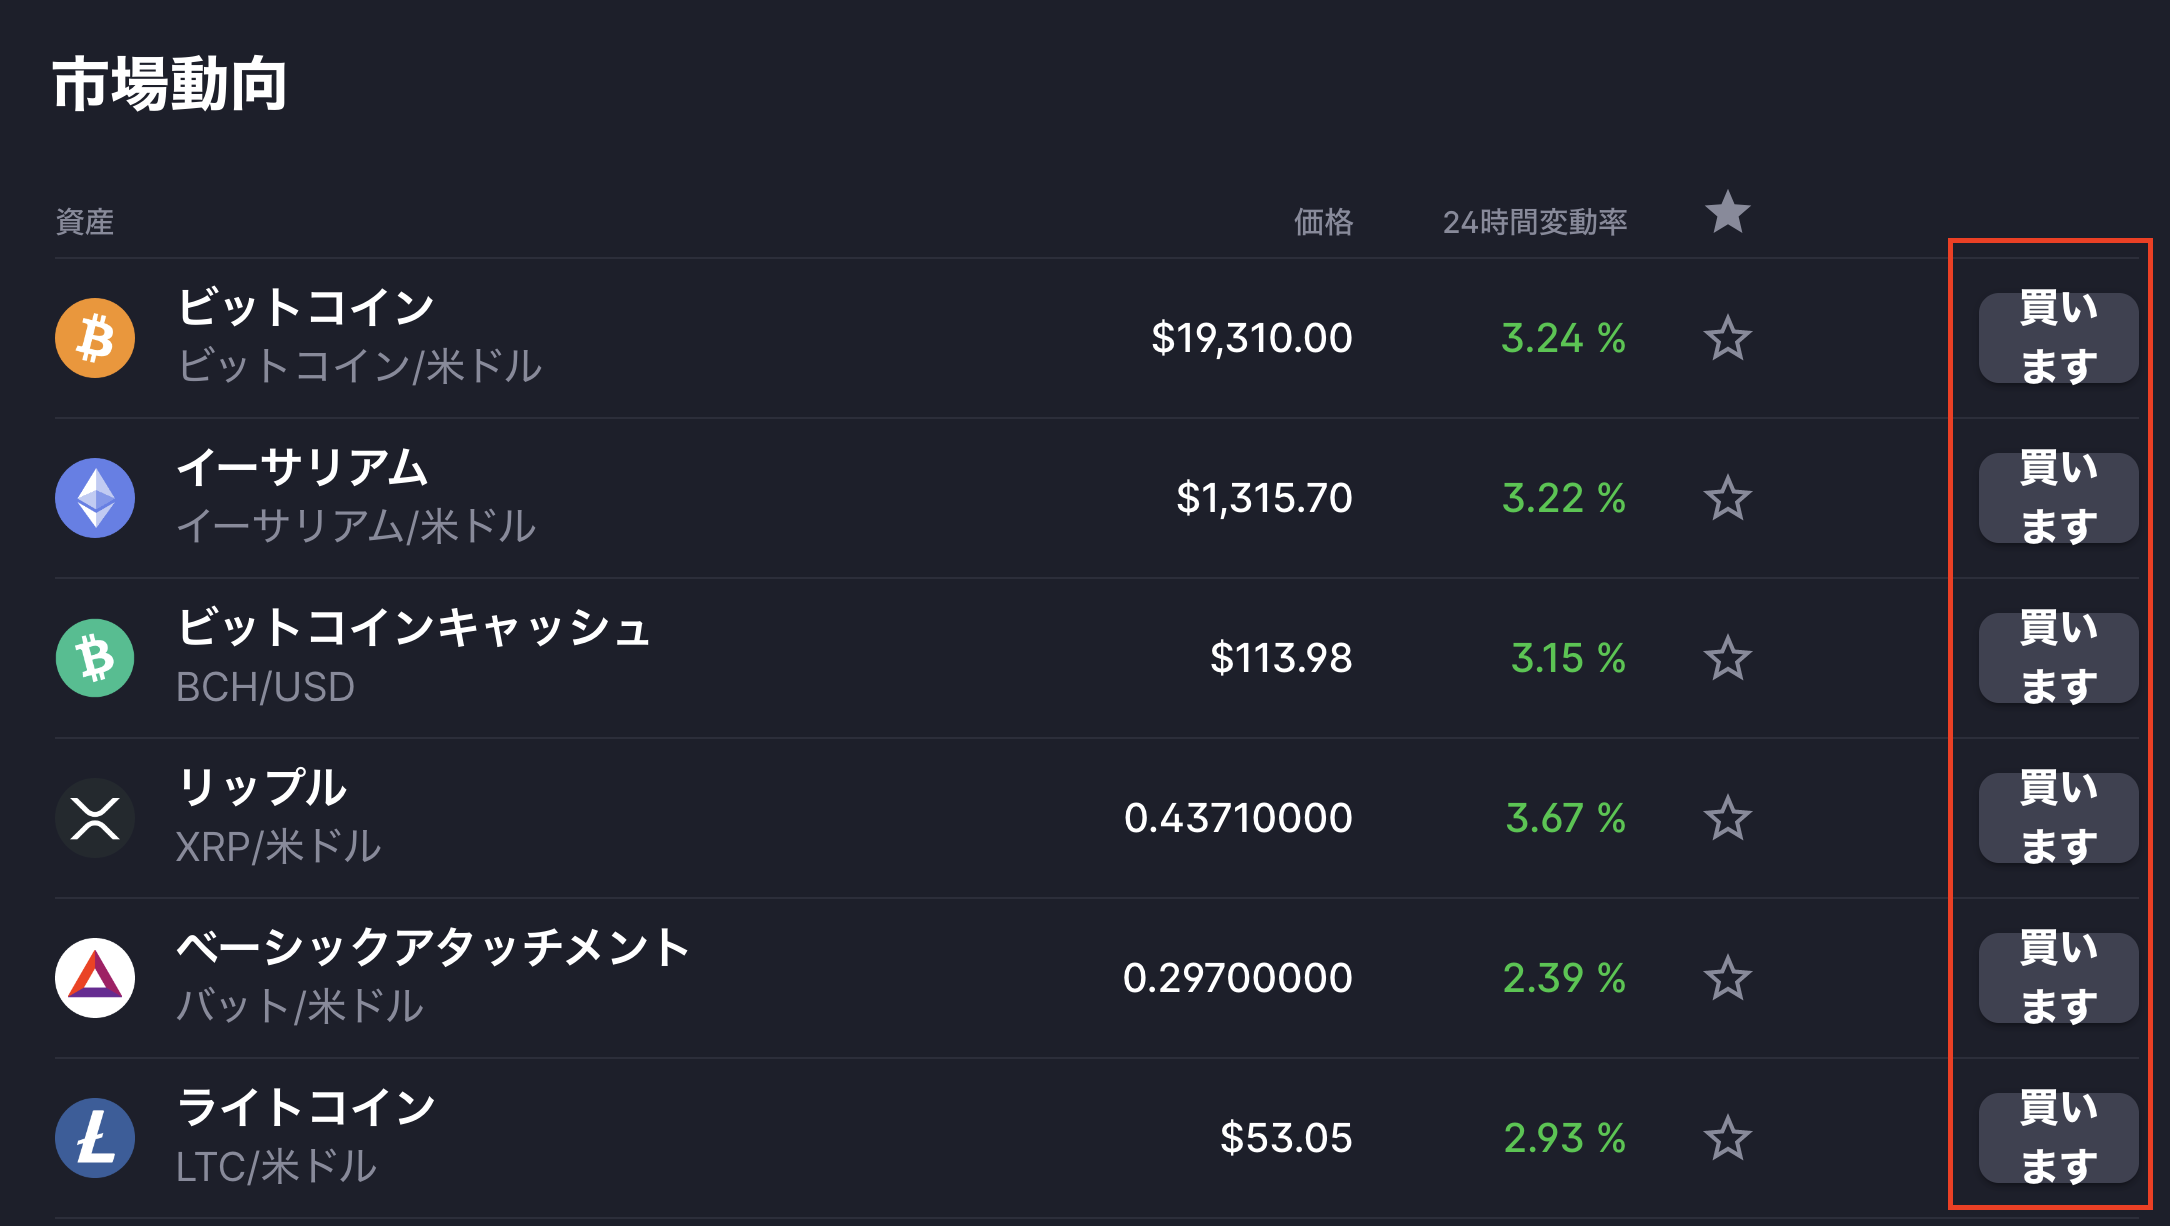Click the Basic Attention Token triangle icon
Image resolution: width=2170 pixels, height=1226 pixels.
coord(95,978)
